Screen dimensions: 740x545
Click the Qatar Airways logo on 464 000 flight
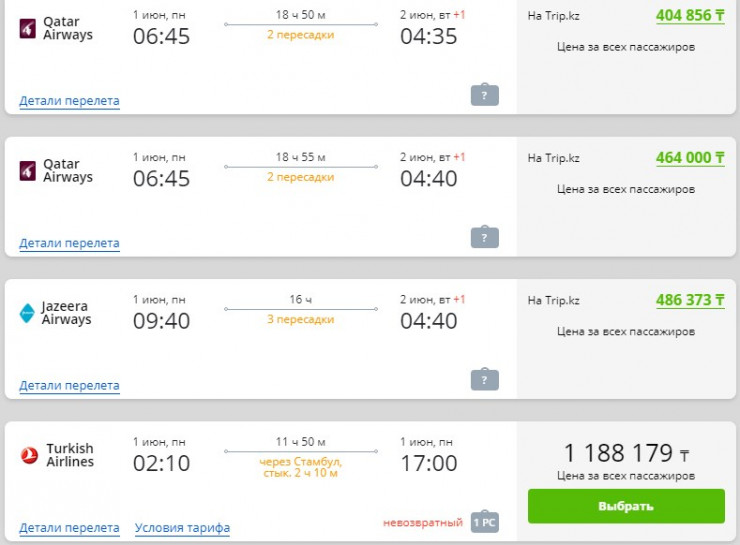tap(27, 171)
